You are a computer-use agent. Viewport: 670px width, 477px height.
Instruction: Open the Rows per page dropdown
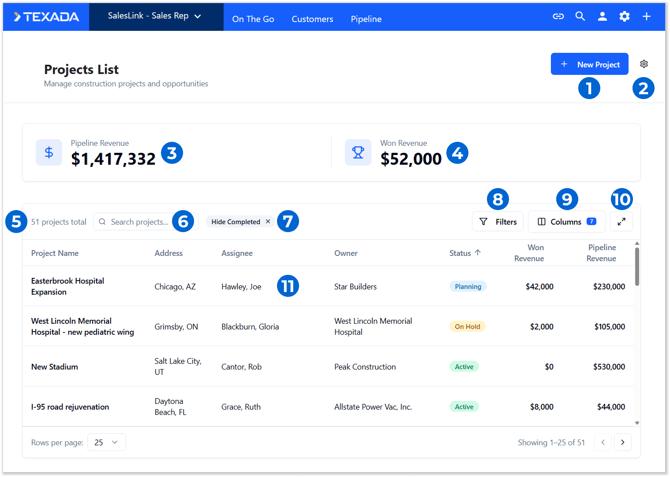click(106, 442)
